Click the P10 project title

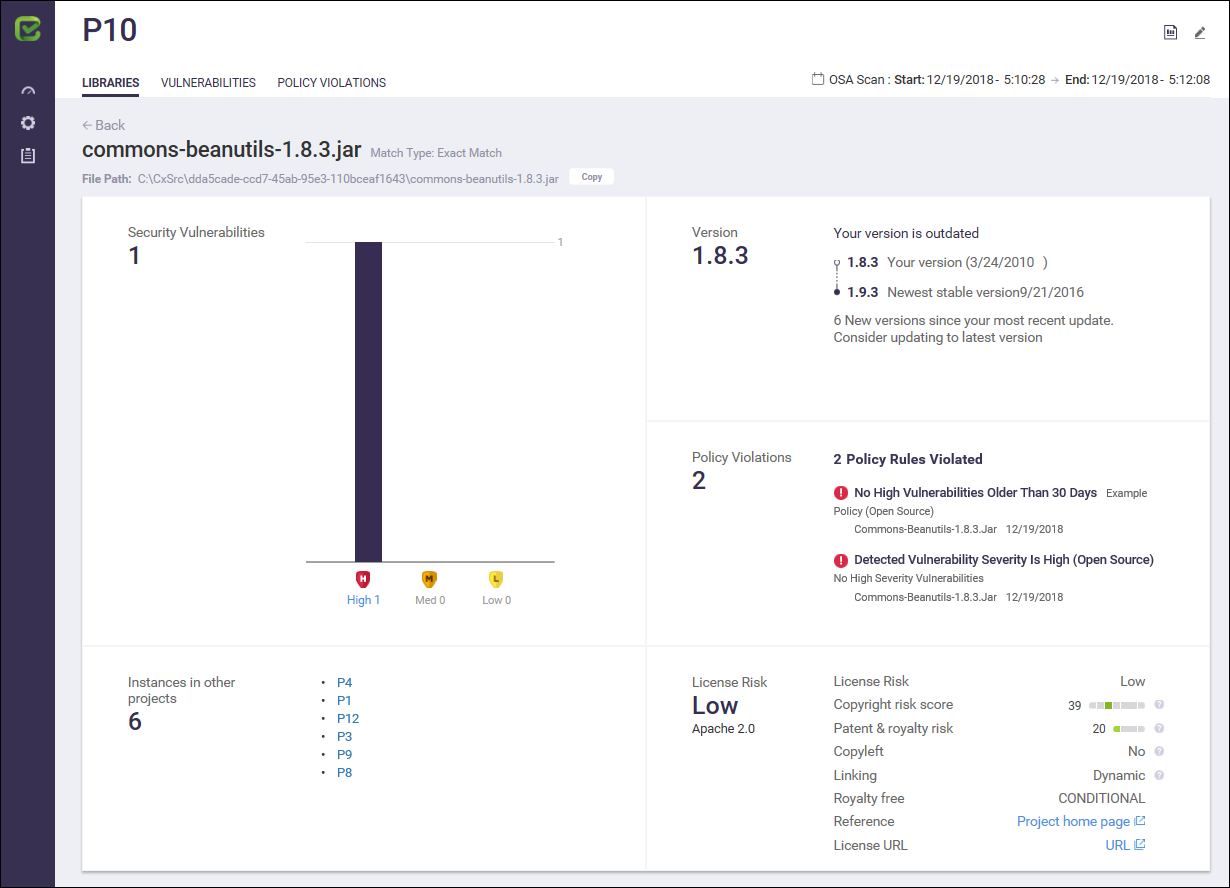(110, 31)
